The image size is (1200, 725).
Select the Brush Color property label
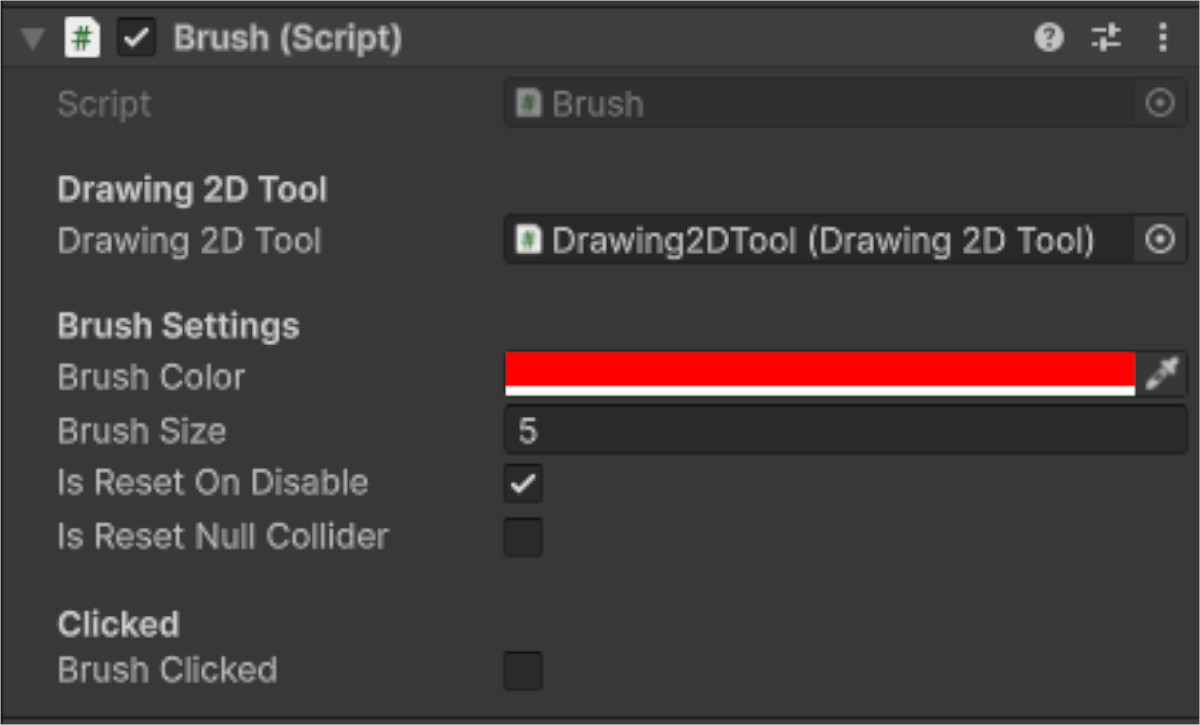coord(151,378)
